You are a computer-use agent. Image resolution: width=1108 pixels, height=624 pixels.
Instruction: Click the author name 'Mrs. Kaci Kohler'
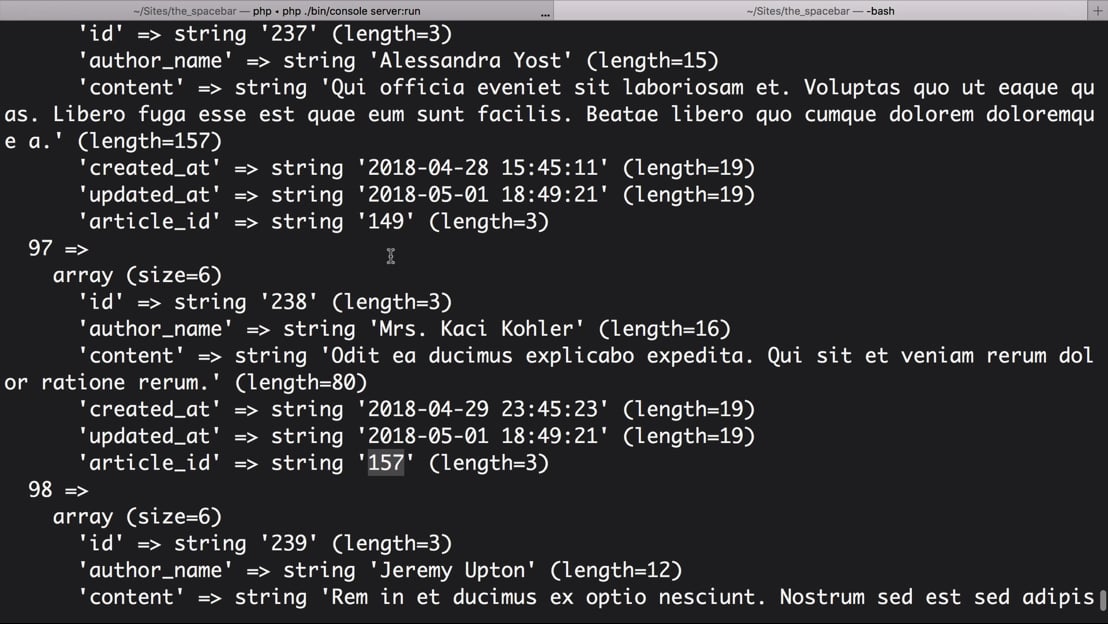tap(476, 329)
